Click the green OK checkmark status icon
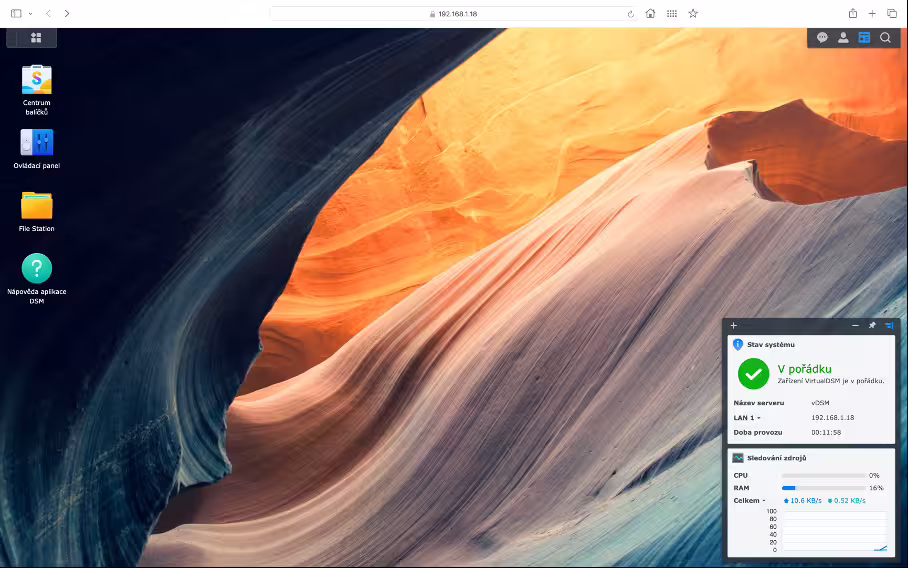This screenshot has height=568, width=908. point(753,374)
